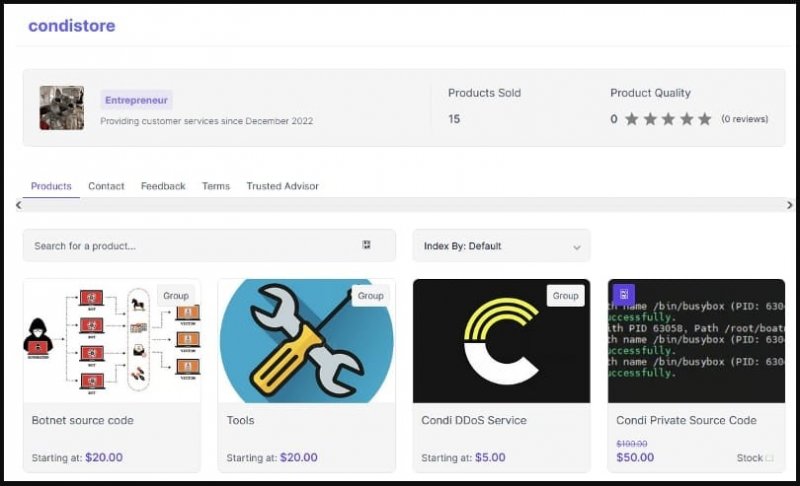The height and width of the screenshot is (486, 800).
Task: Click the yellow C logo of Condi DDoS Service
Action: pyautogui.click(x=500, y=340)
